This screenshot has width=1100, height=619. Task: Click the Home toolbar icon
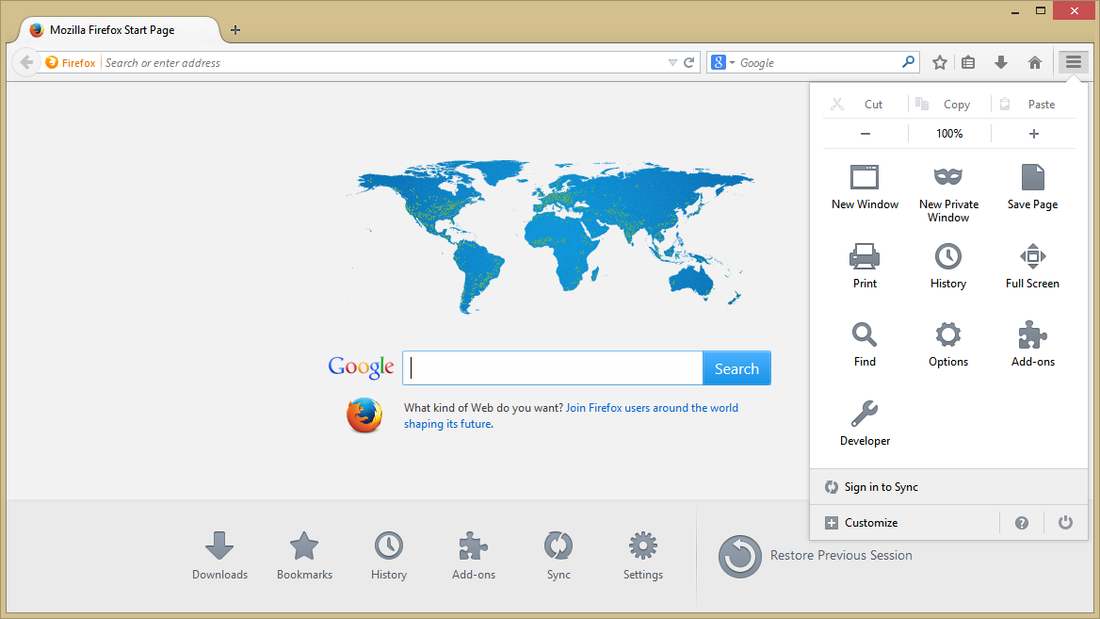coord(1035,62)
